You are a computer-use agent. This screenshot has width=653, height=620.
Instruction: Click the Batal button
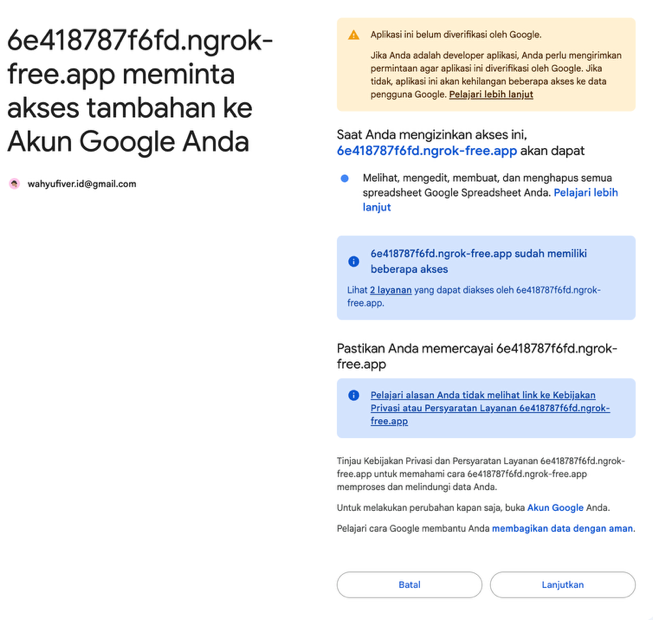click(x=409, y=585)
